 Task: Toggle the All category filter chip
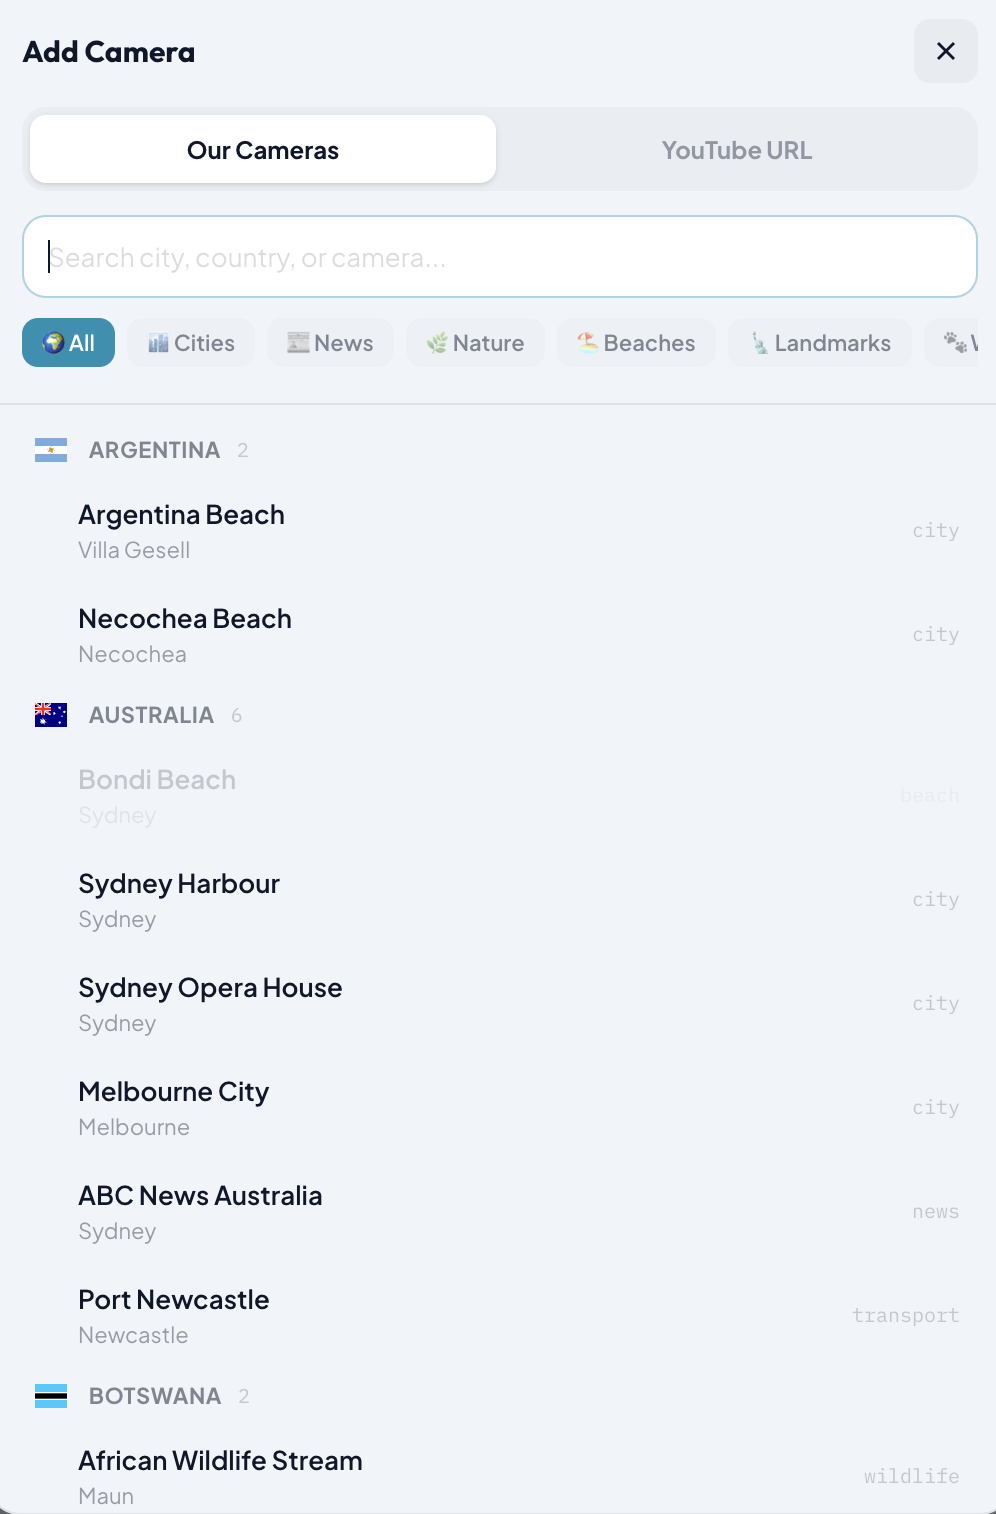68,342
